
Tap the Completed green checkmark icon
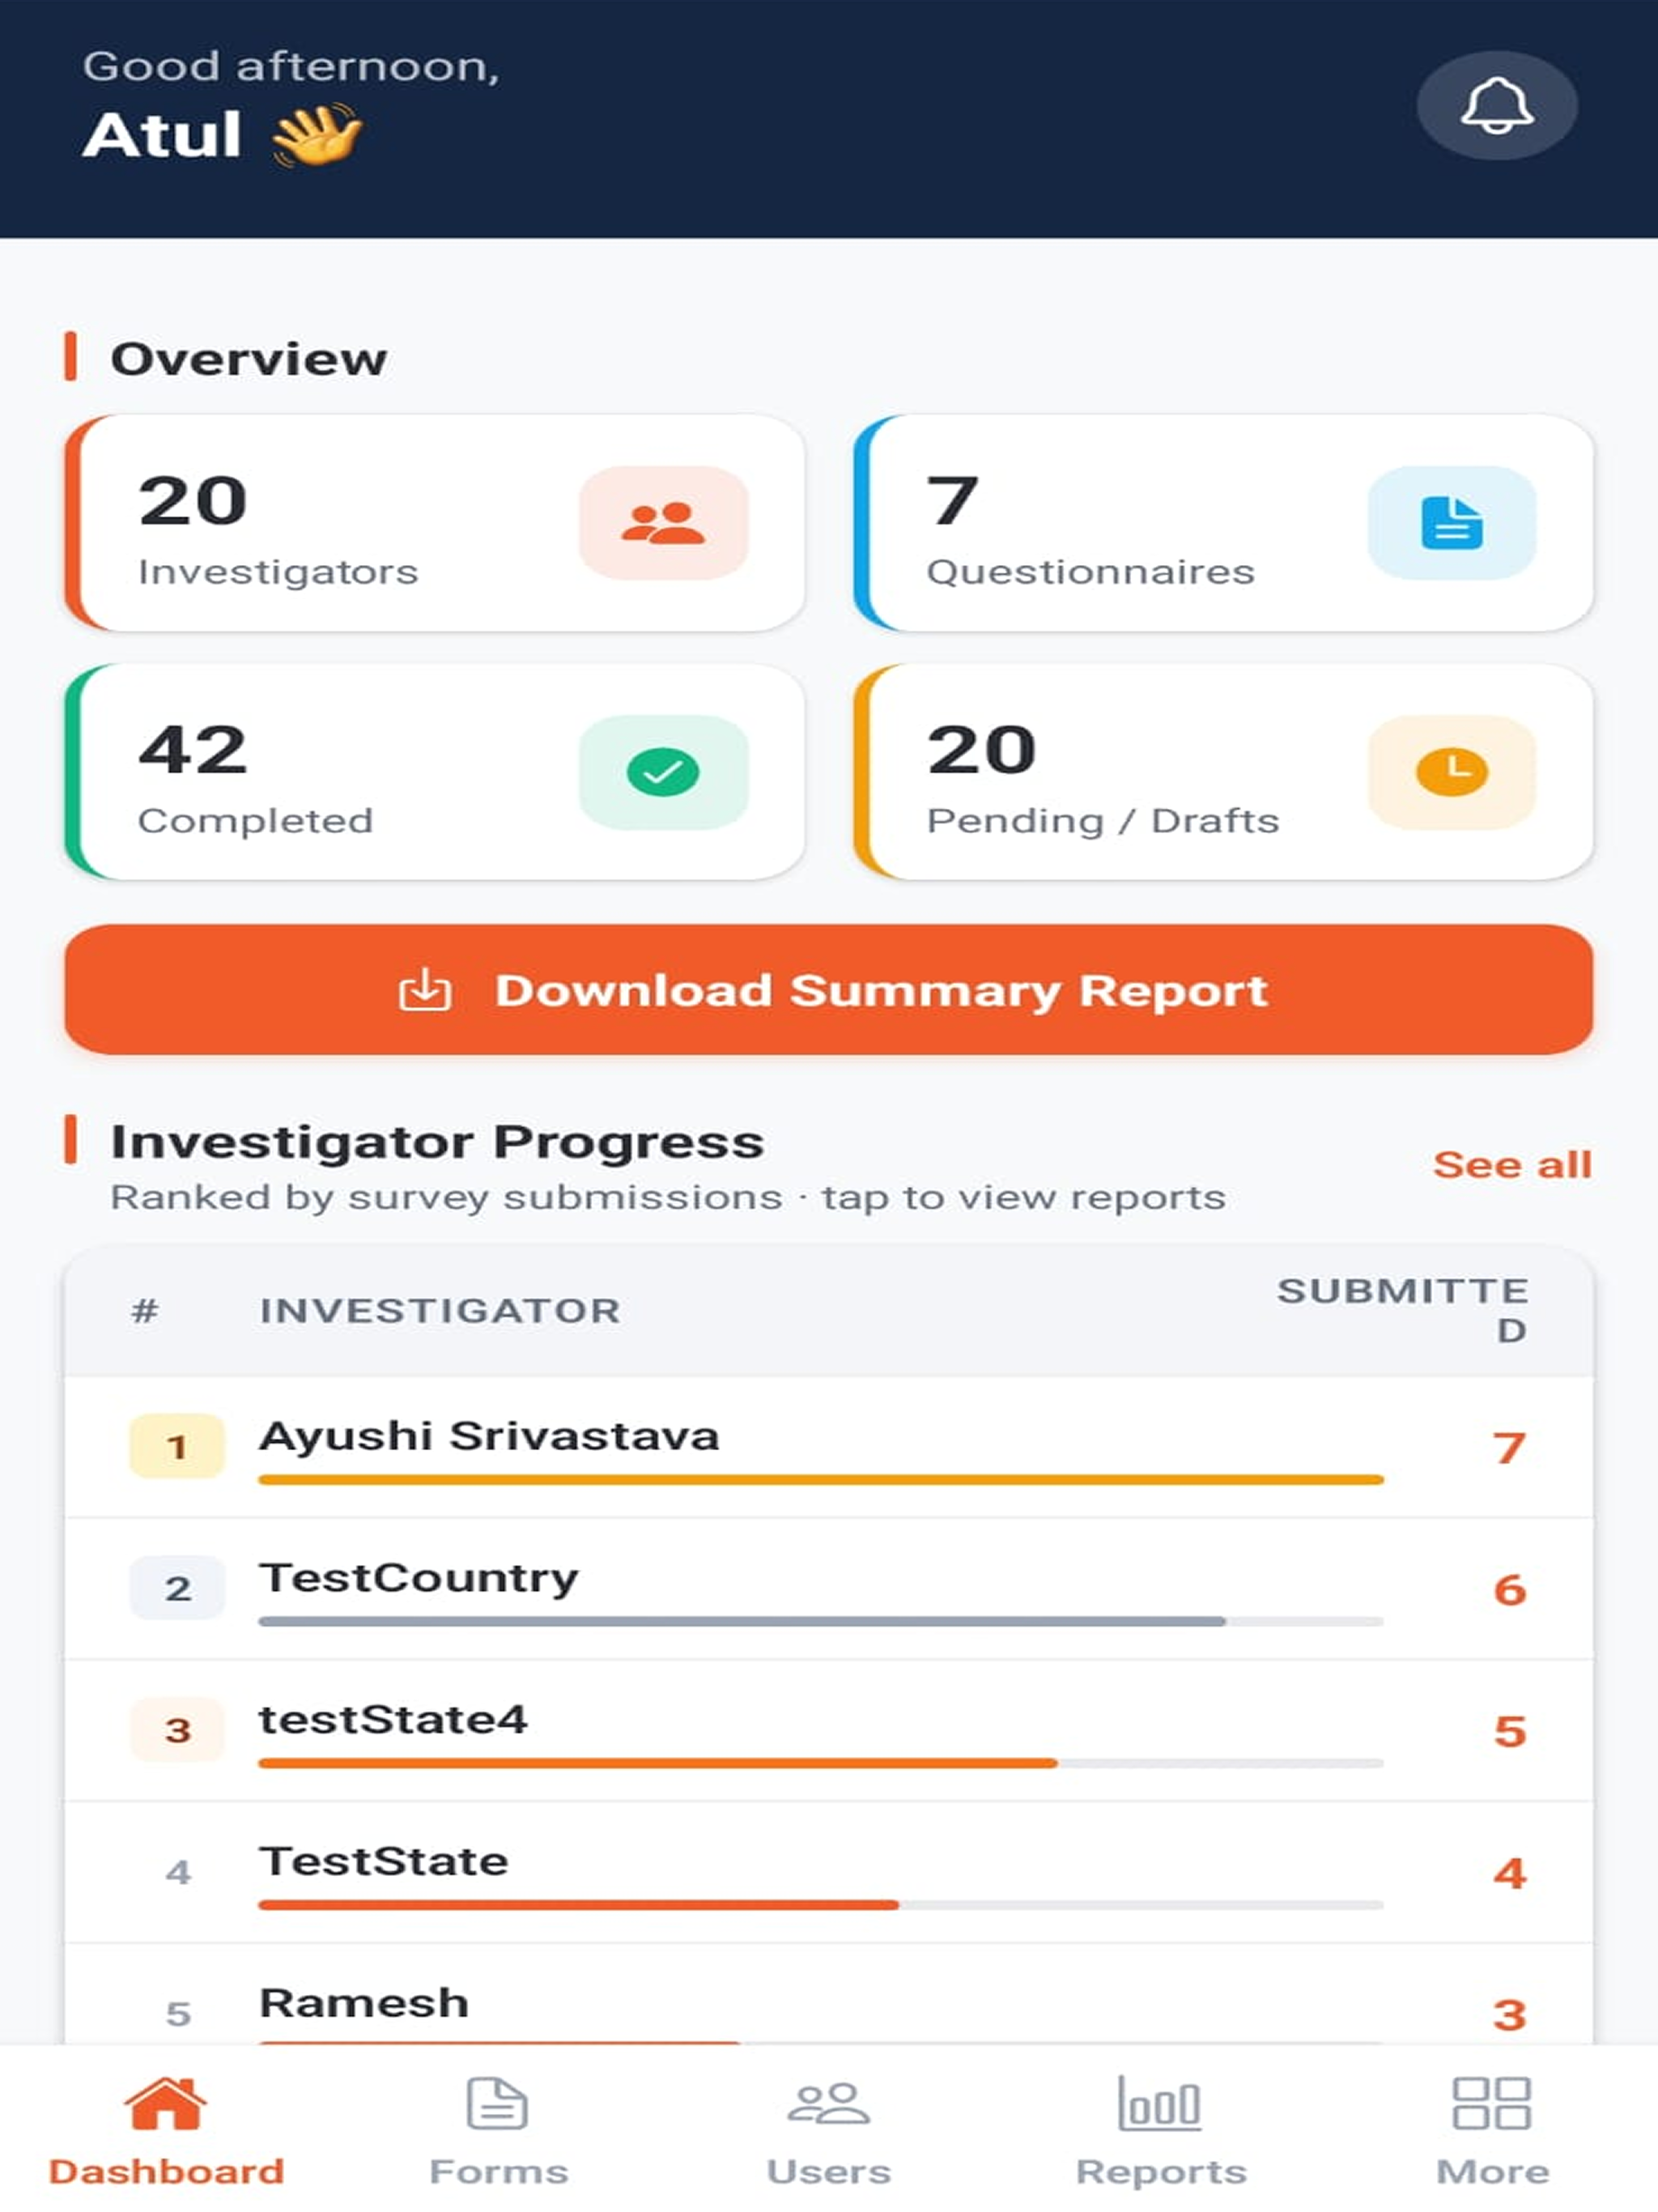663,772
